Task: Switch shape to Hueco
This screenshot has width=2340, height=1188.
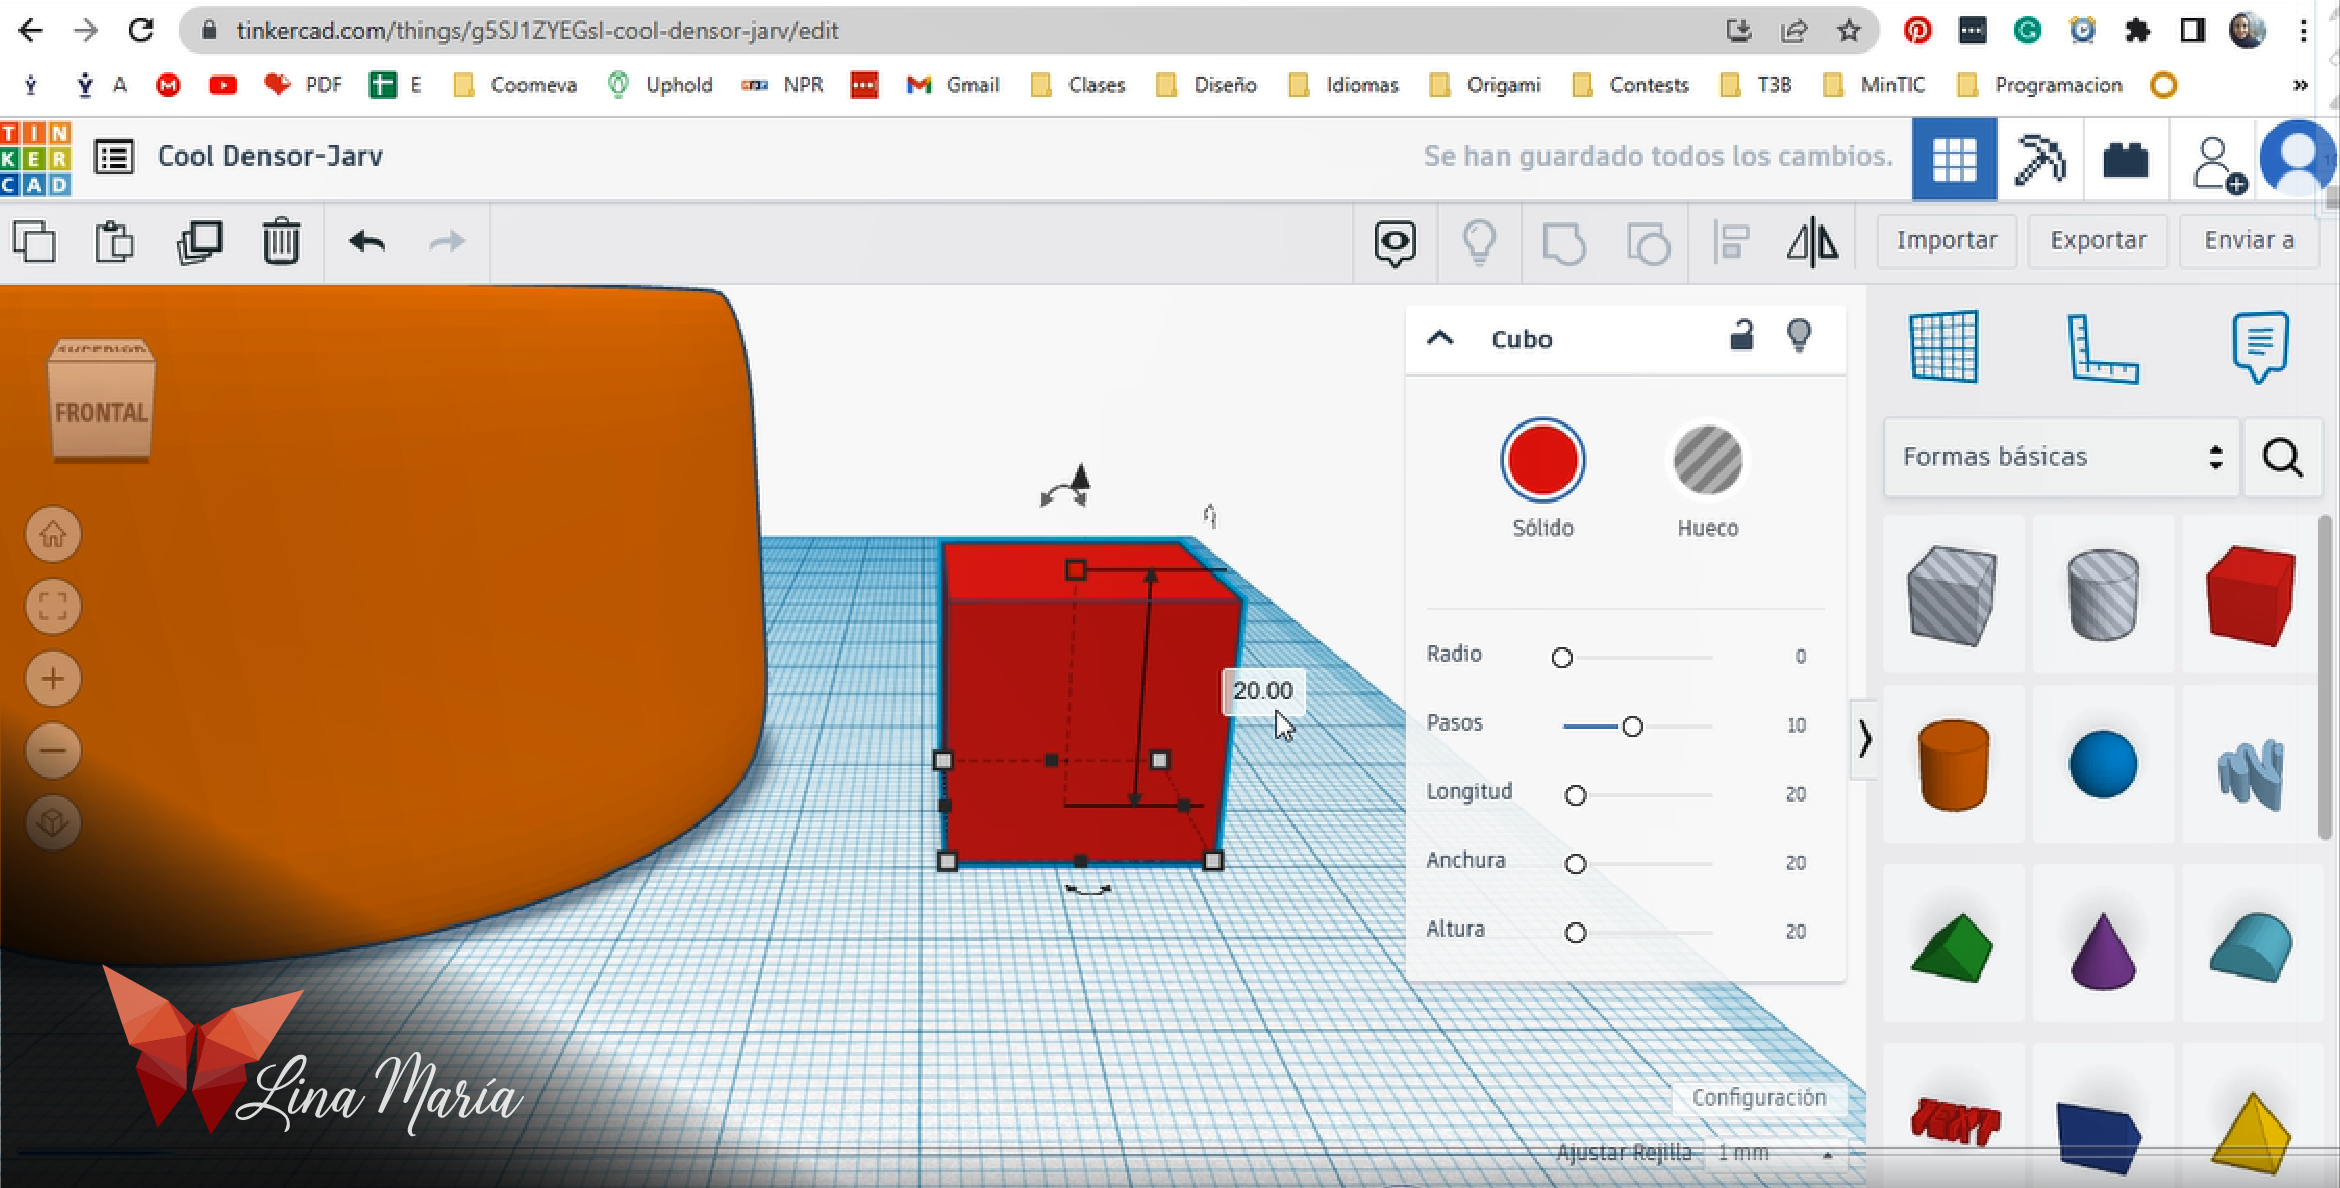Action: click(x=1707, y=461)
